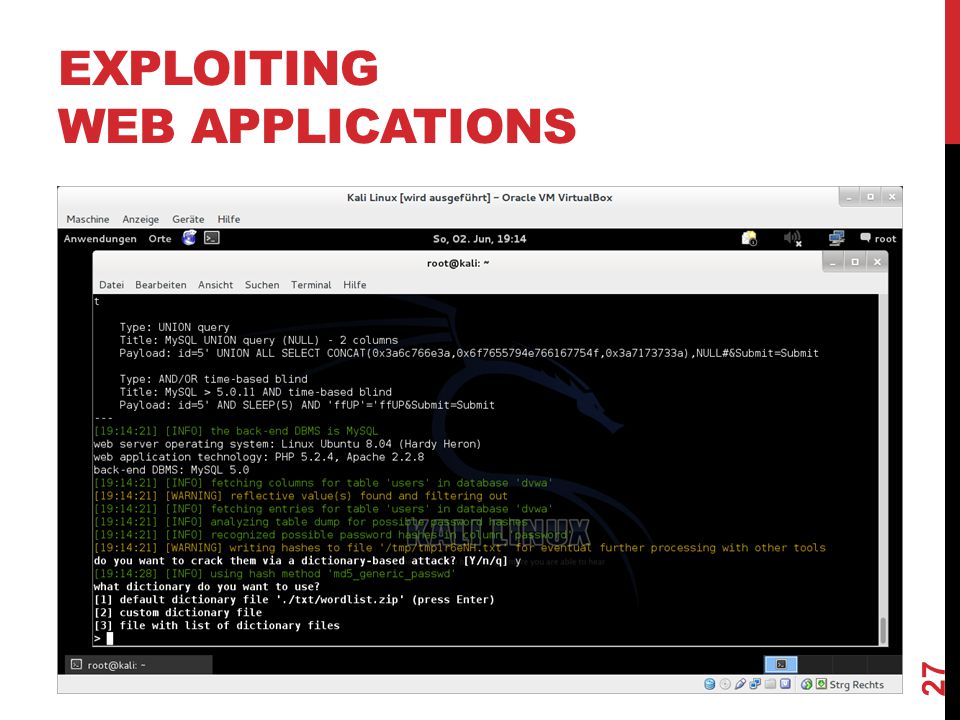Open the Maschine menu in VirtualBox
Viewport: 960px width, 720px height.
pos(88,219)
